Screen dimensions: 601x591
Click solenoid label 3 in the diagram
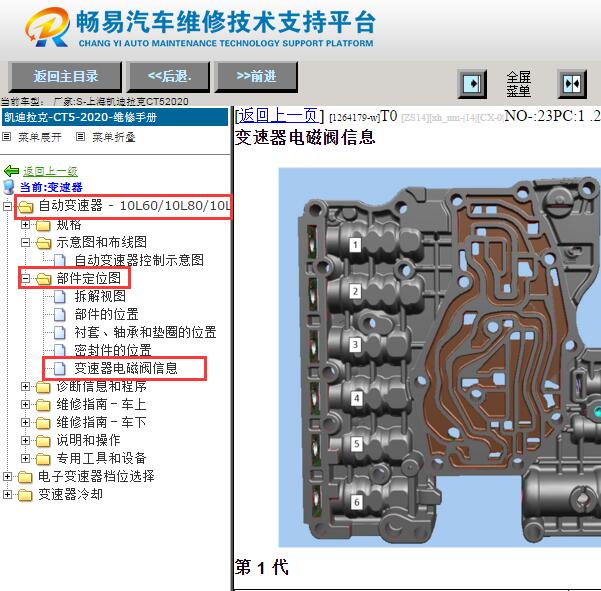pos(355,345)
